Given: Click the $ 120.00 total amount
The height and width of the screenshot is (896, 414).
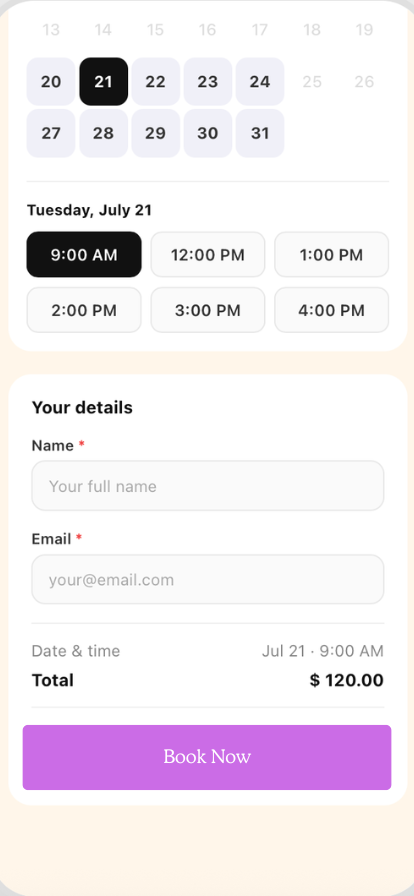Looking at the screenshot, I should coord(347,680).
